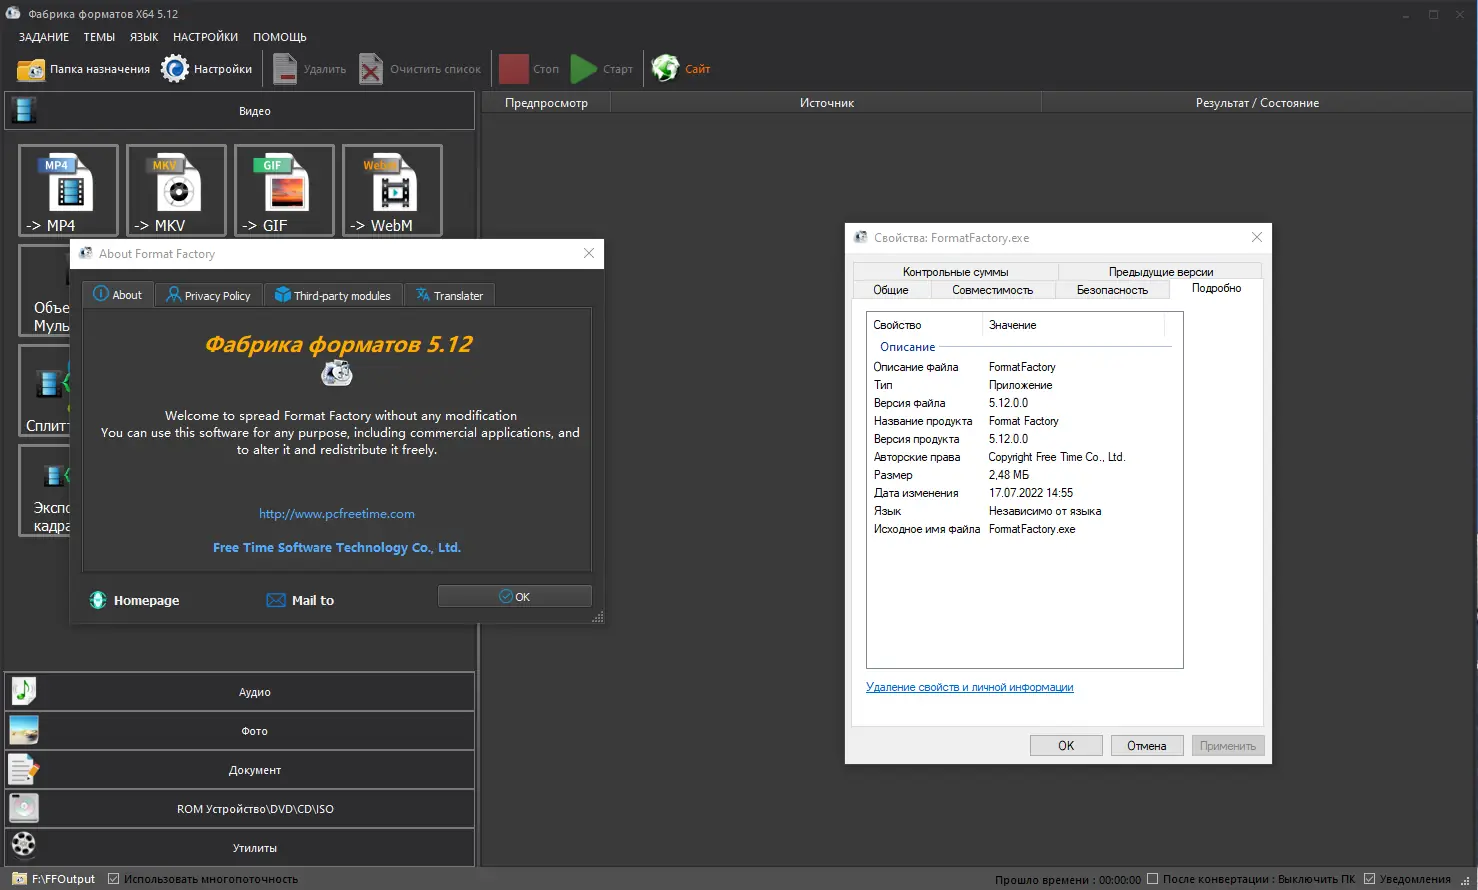Toggle the Уведомления checkbox
This screenshot has width=1478, height=890.
tap(1369, 879)
